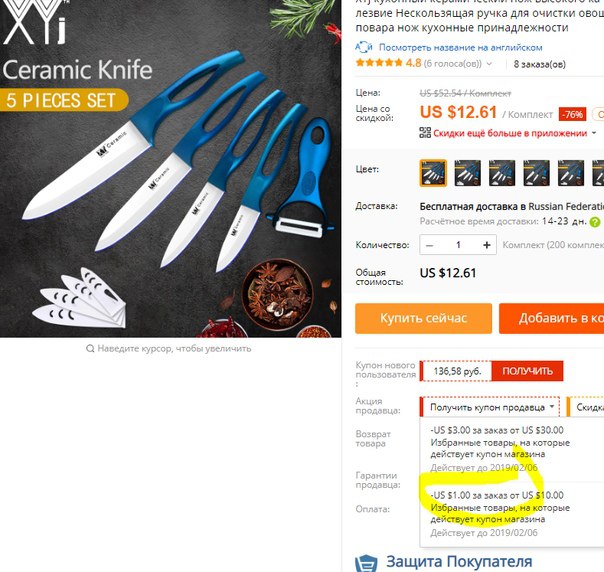Pick the third color variant thumbnail
This screenshot has width=604, height=572.
click(502, 173)
